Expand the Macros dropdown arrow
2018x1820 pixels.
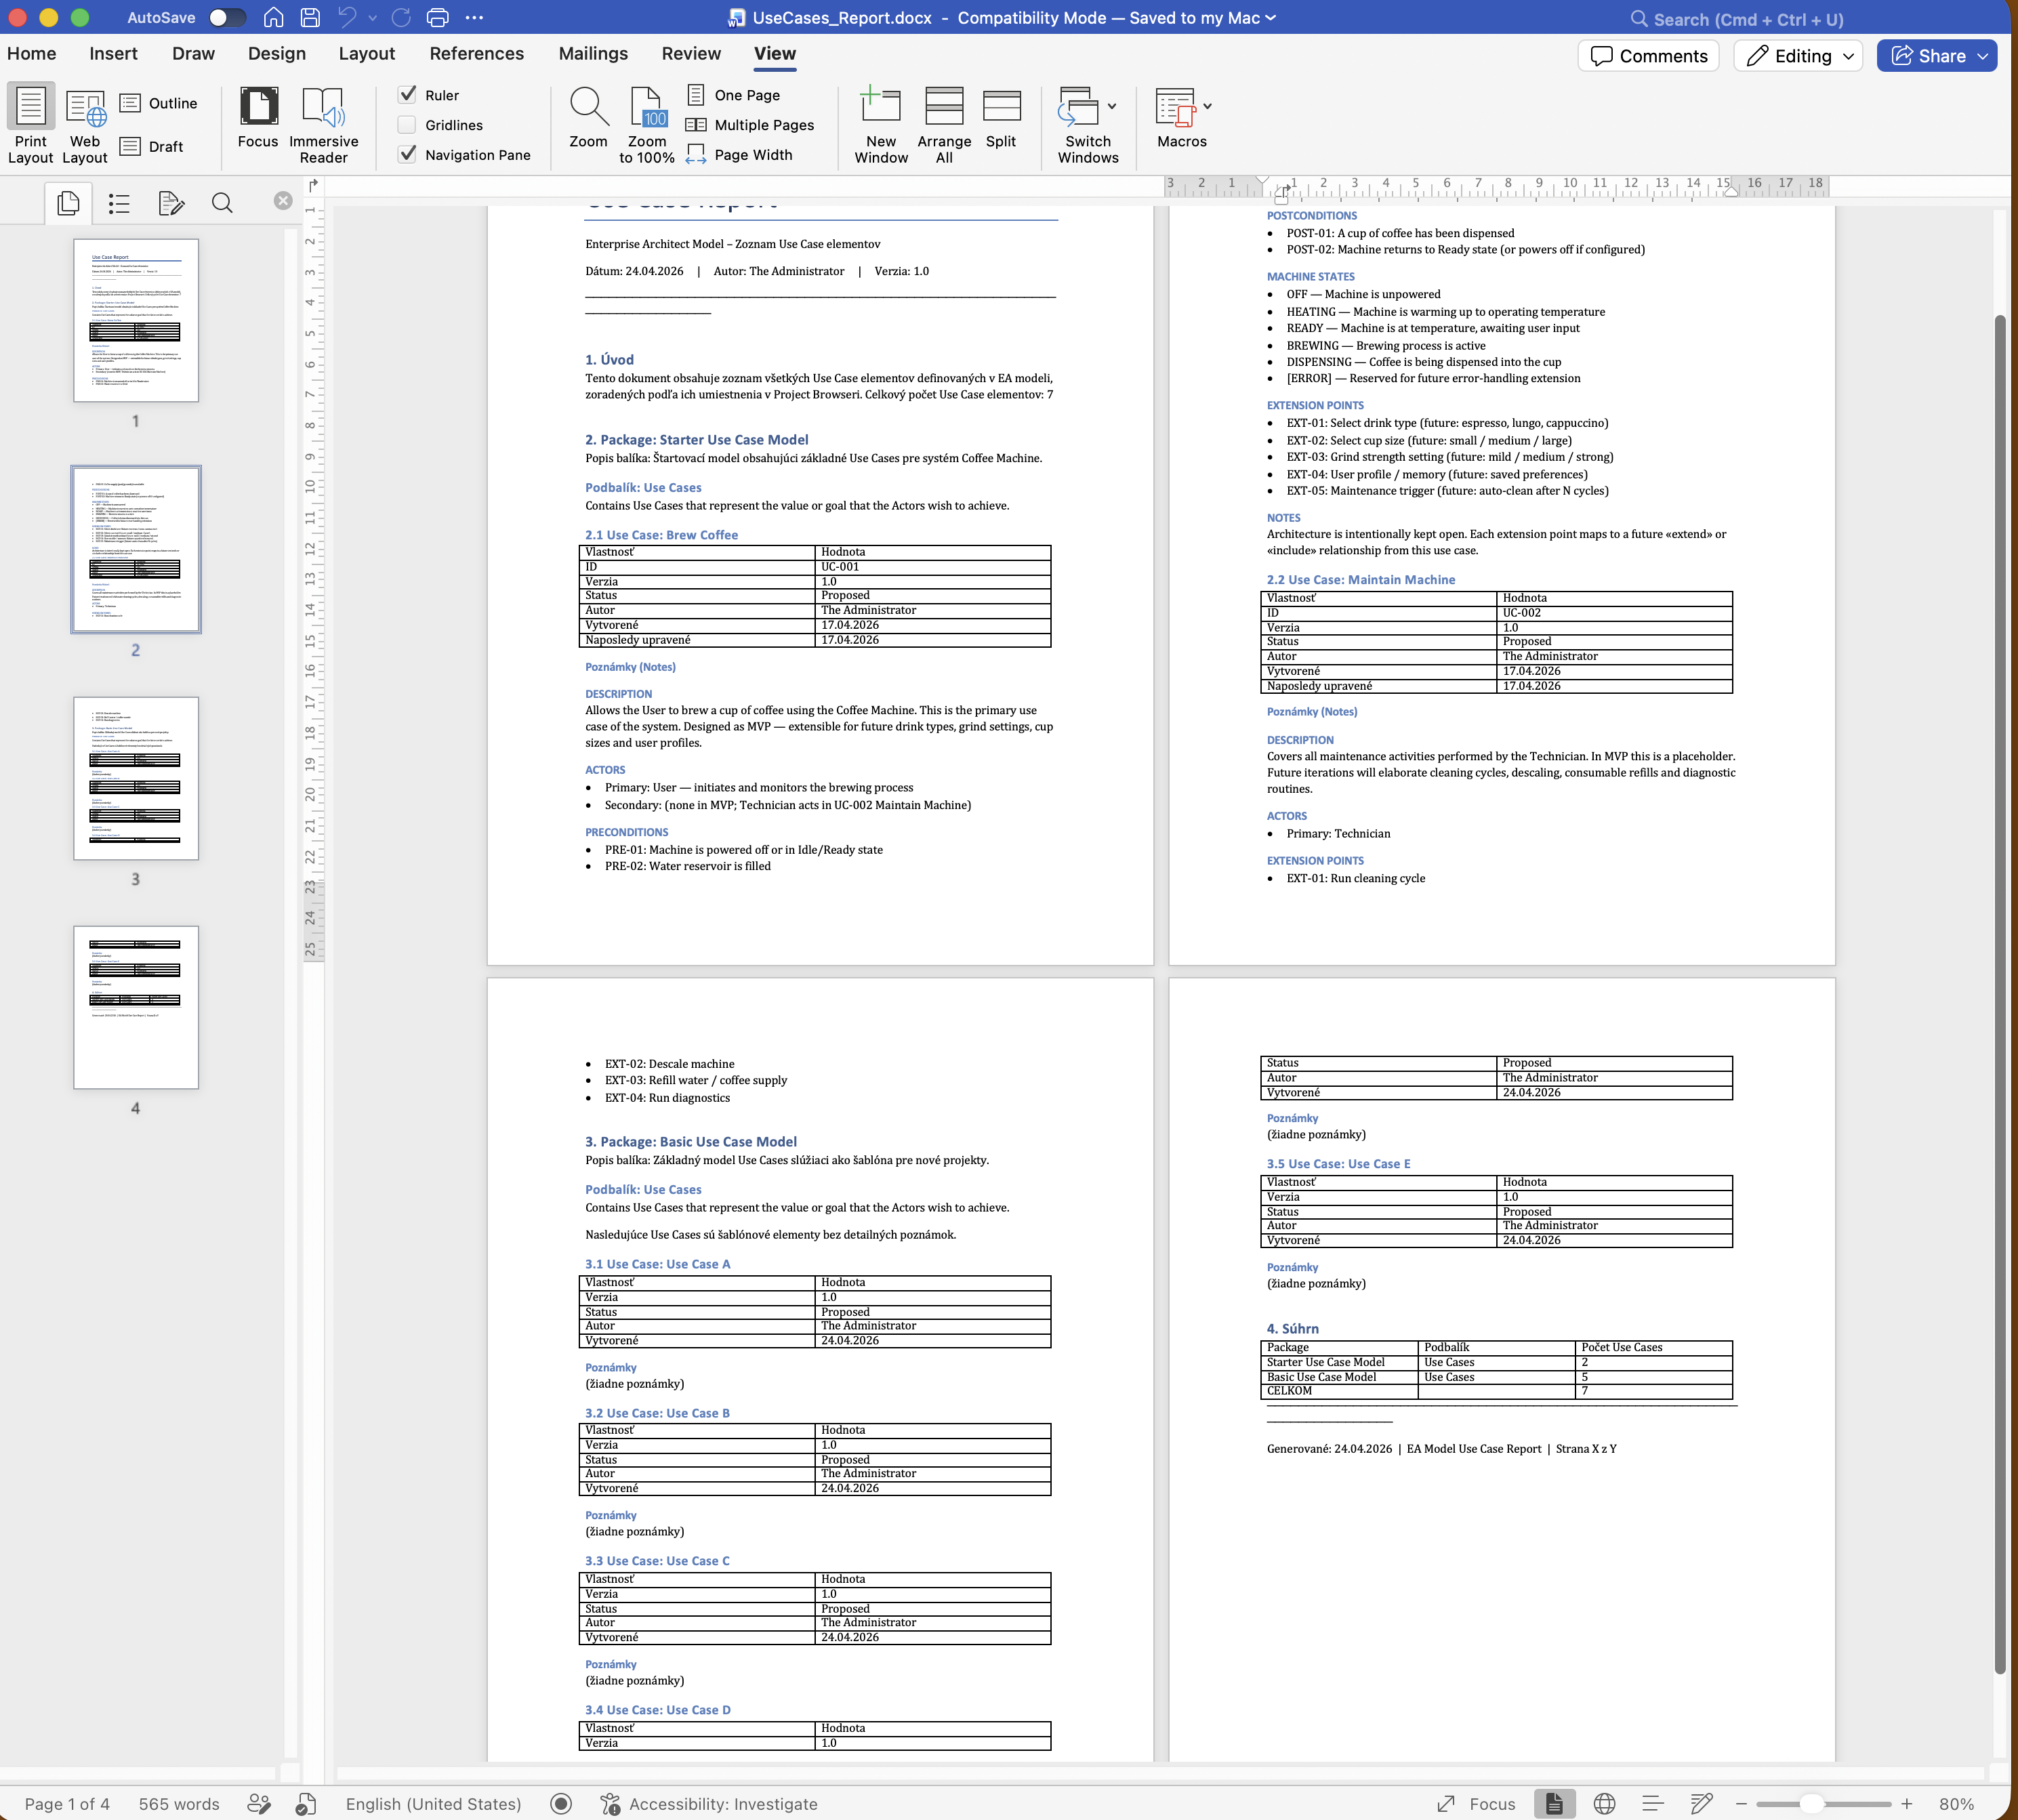[x=1207, y=106]
